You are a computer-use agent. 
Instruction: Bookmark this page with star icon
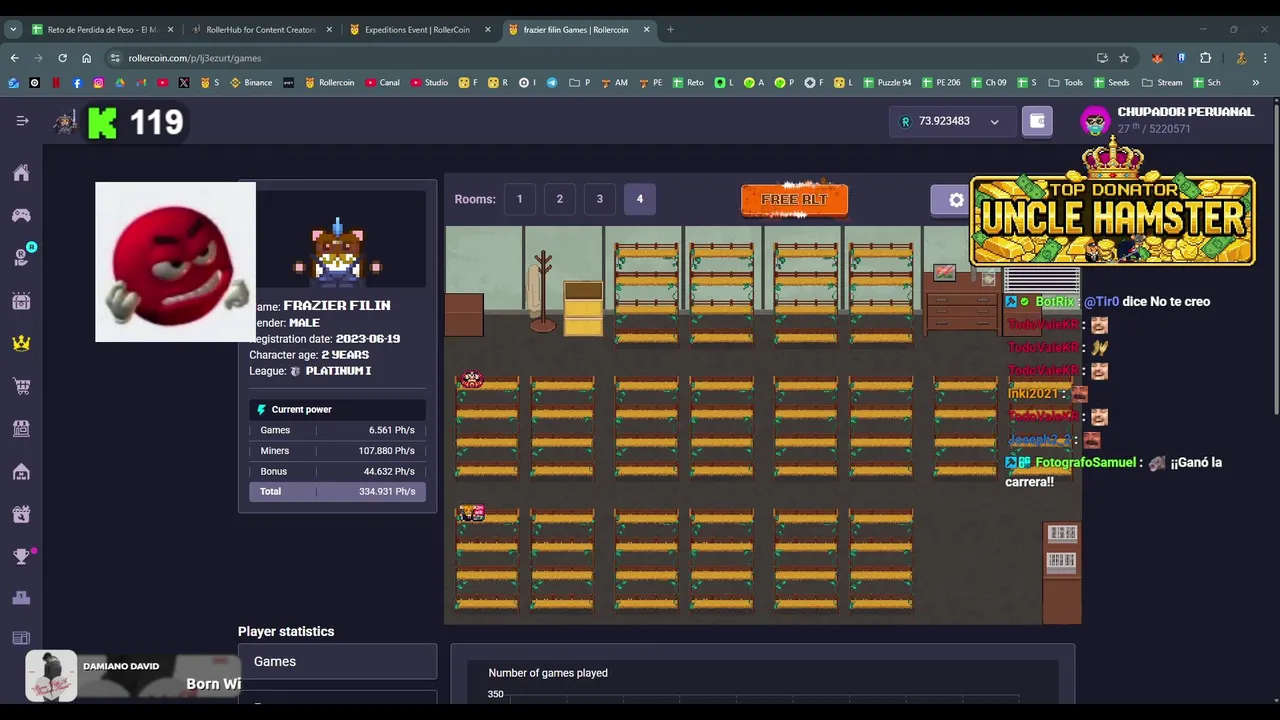tap(1124, 58)
